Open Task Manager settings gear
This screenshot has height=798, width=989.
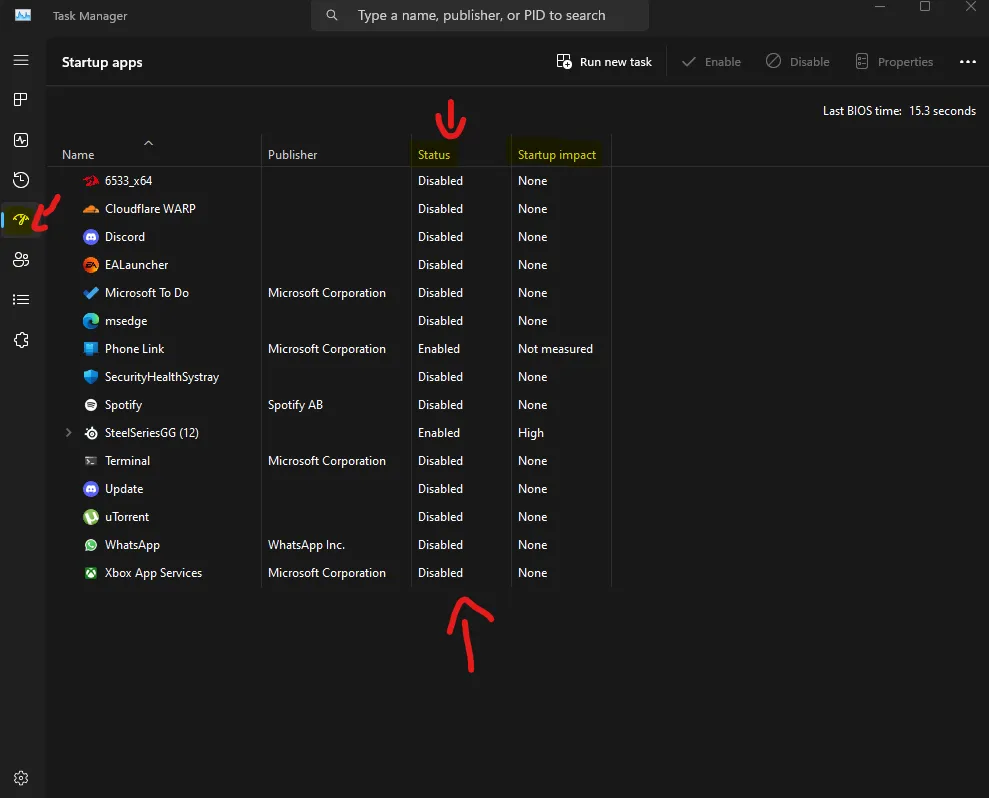[21, 778]
